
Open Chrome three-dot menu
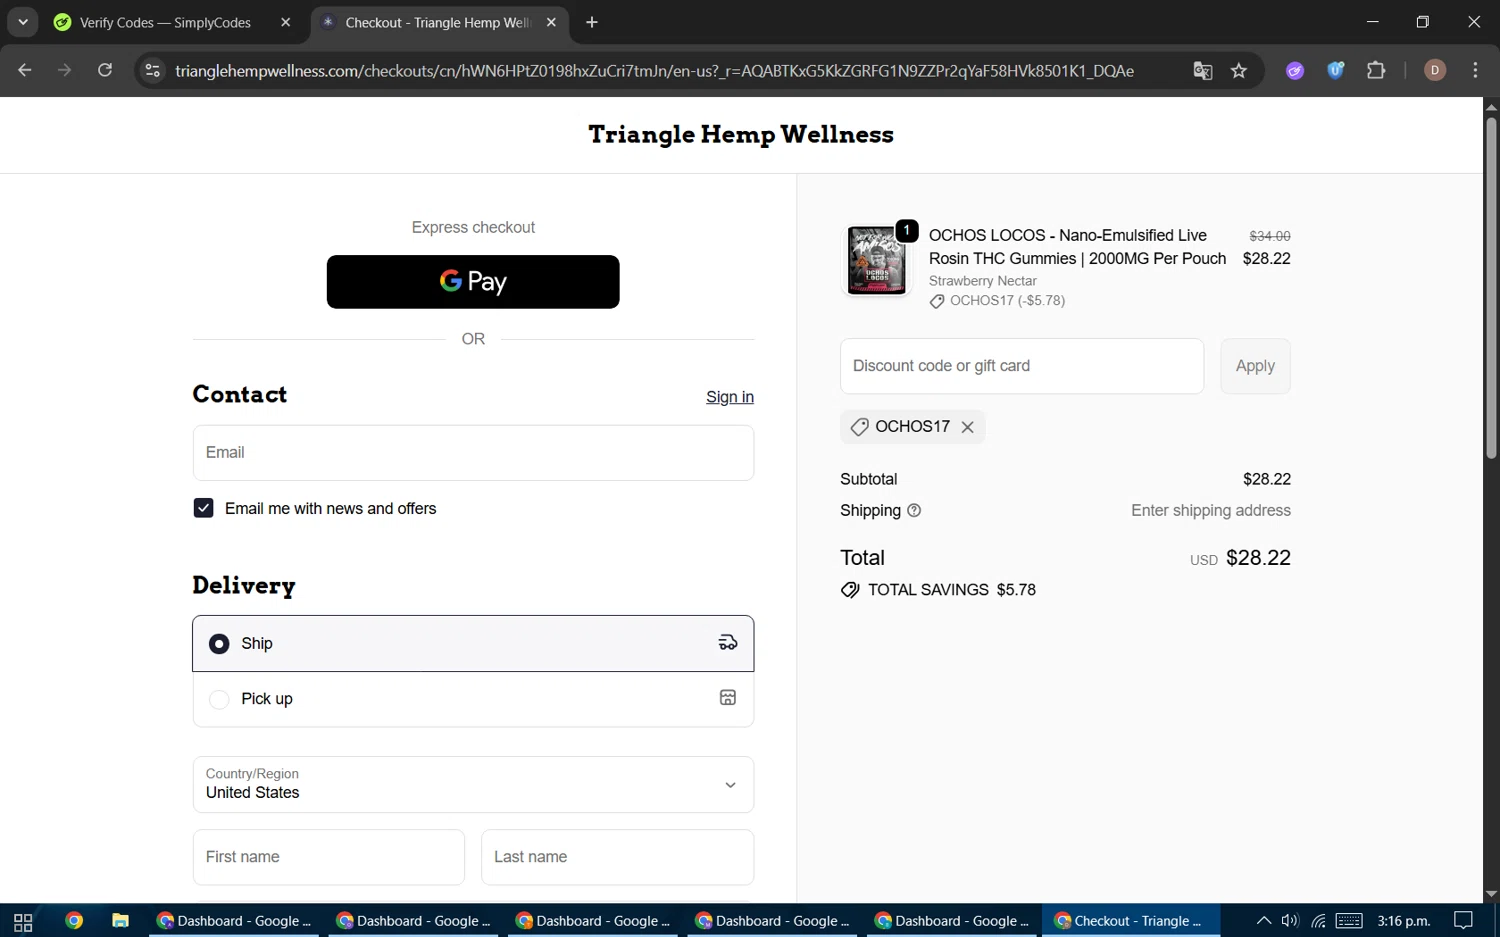click(x=1475, y=70)
